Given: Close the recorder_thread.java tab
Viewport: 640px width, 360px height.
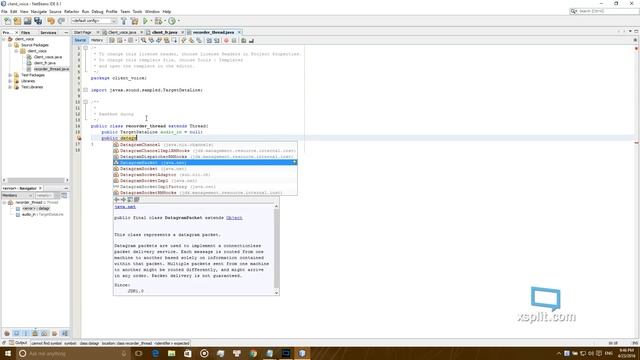Looking at the screenshot, I should (239, 32).
